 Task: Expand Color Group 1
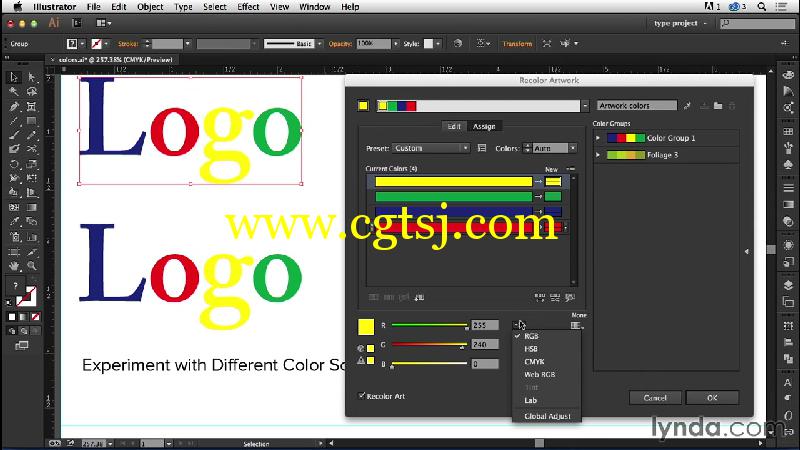(598, 138)
